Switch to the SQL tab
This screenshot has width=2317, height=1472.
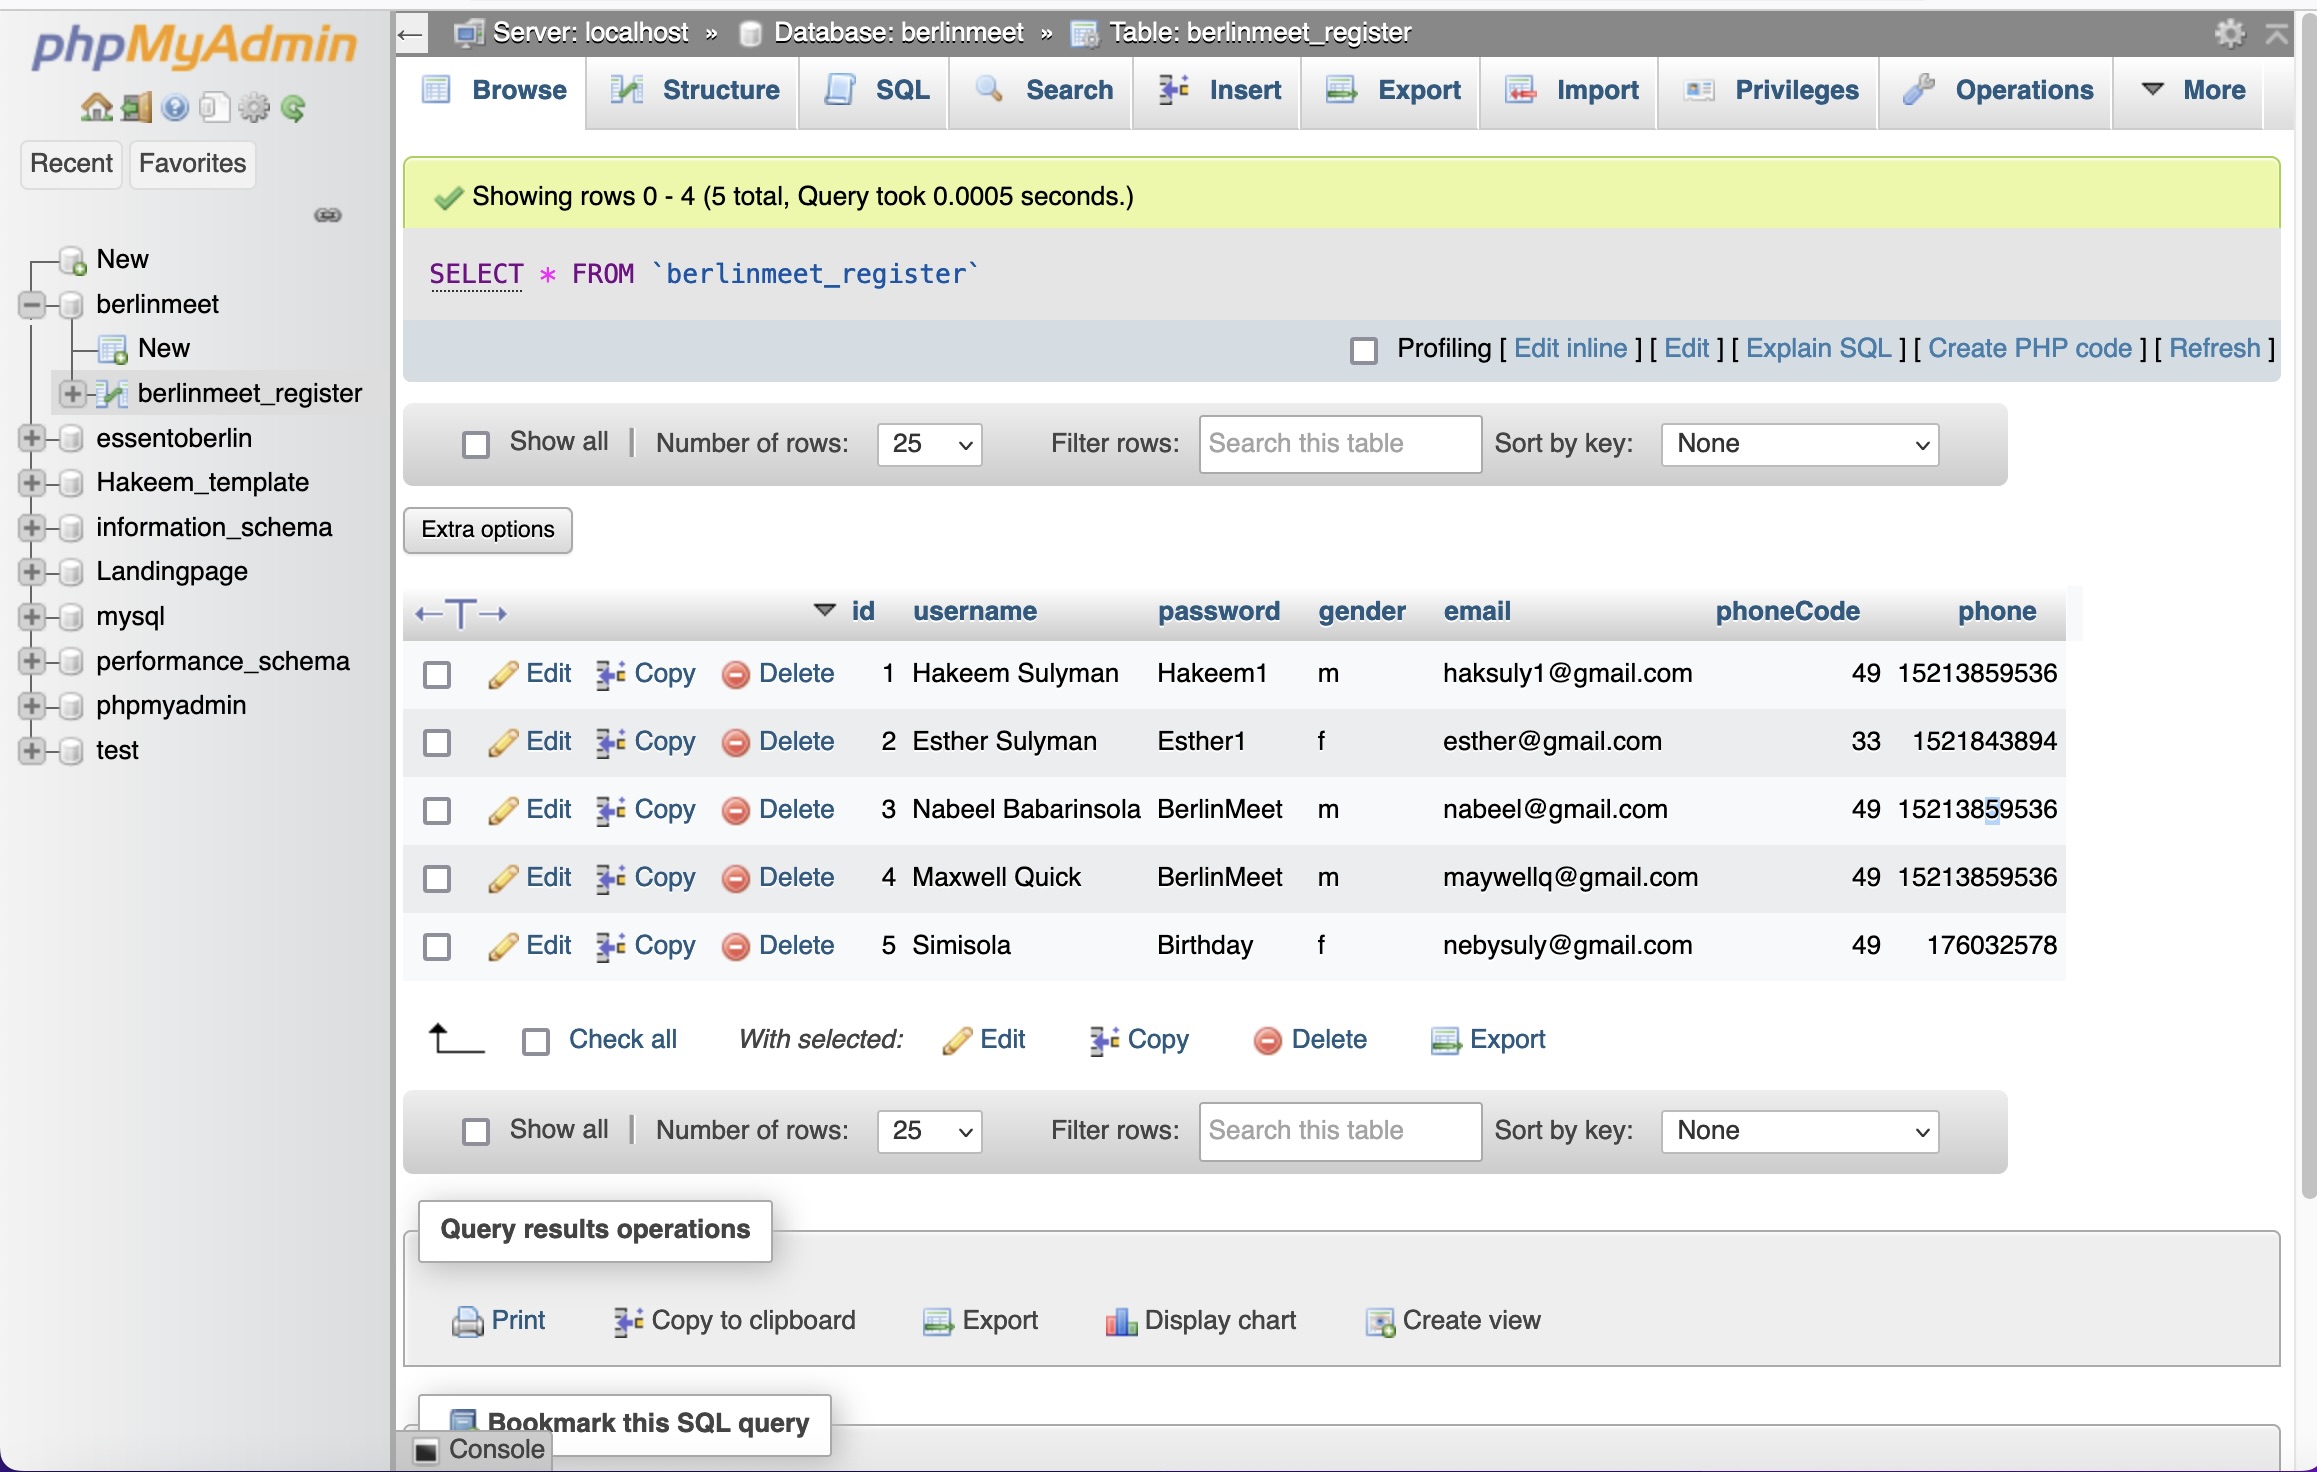pos(875,90)
